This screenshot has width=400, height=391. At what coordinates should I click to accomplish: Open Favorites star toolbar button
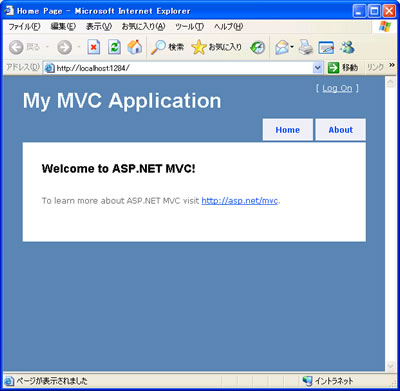point(217,47)
